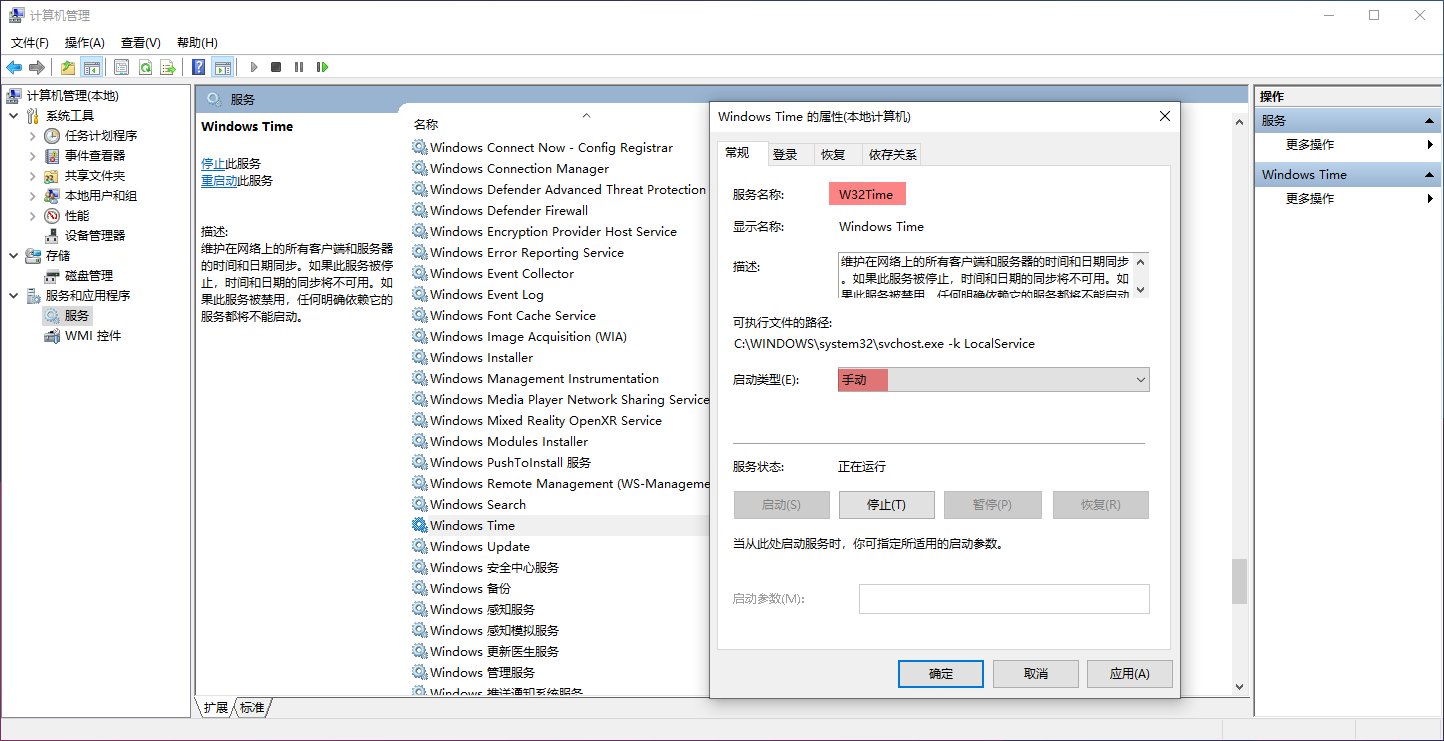Click the Export list toolbar icon
The width and height of the screenshot is (1444, 741).
[168, 67]
